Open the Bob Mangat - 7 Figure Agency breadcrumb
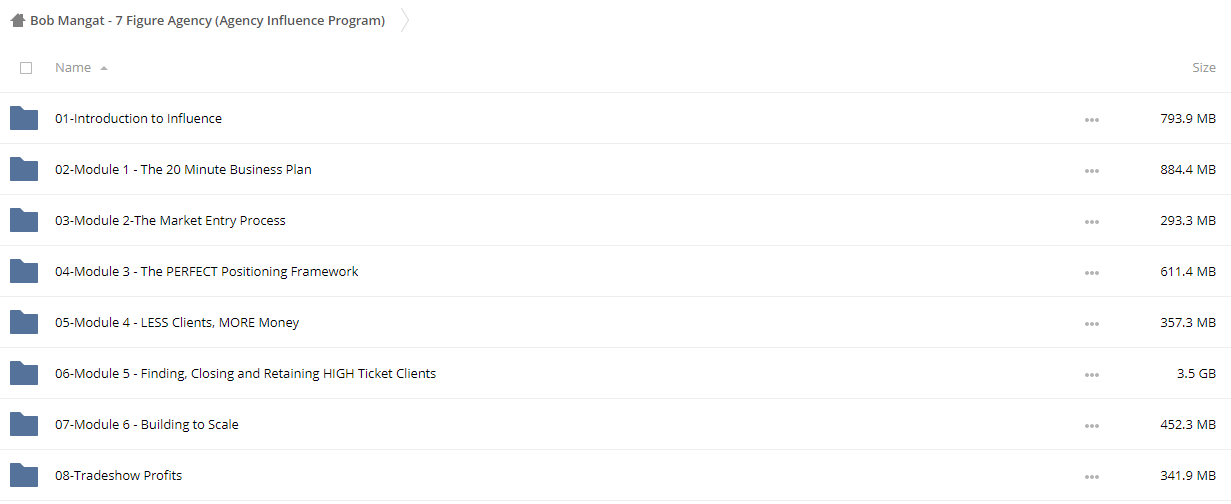The height and width of the screenshot is (504, 1231). coord(207,21)
